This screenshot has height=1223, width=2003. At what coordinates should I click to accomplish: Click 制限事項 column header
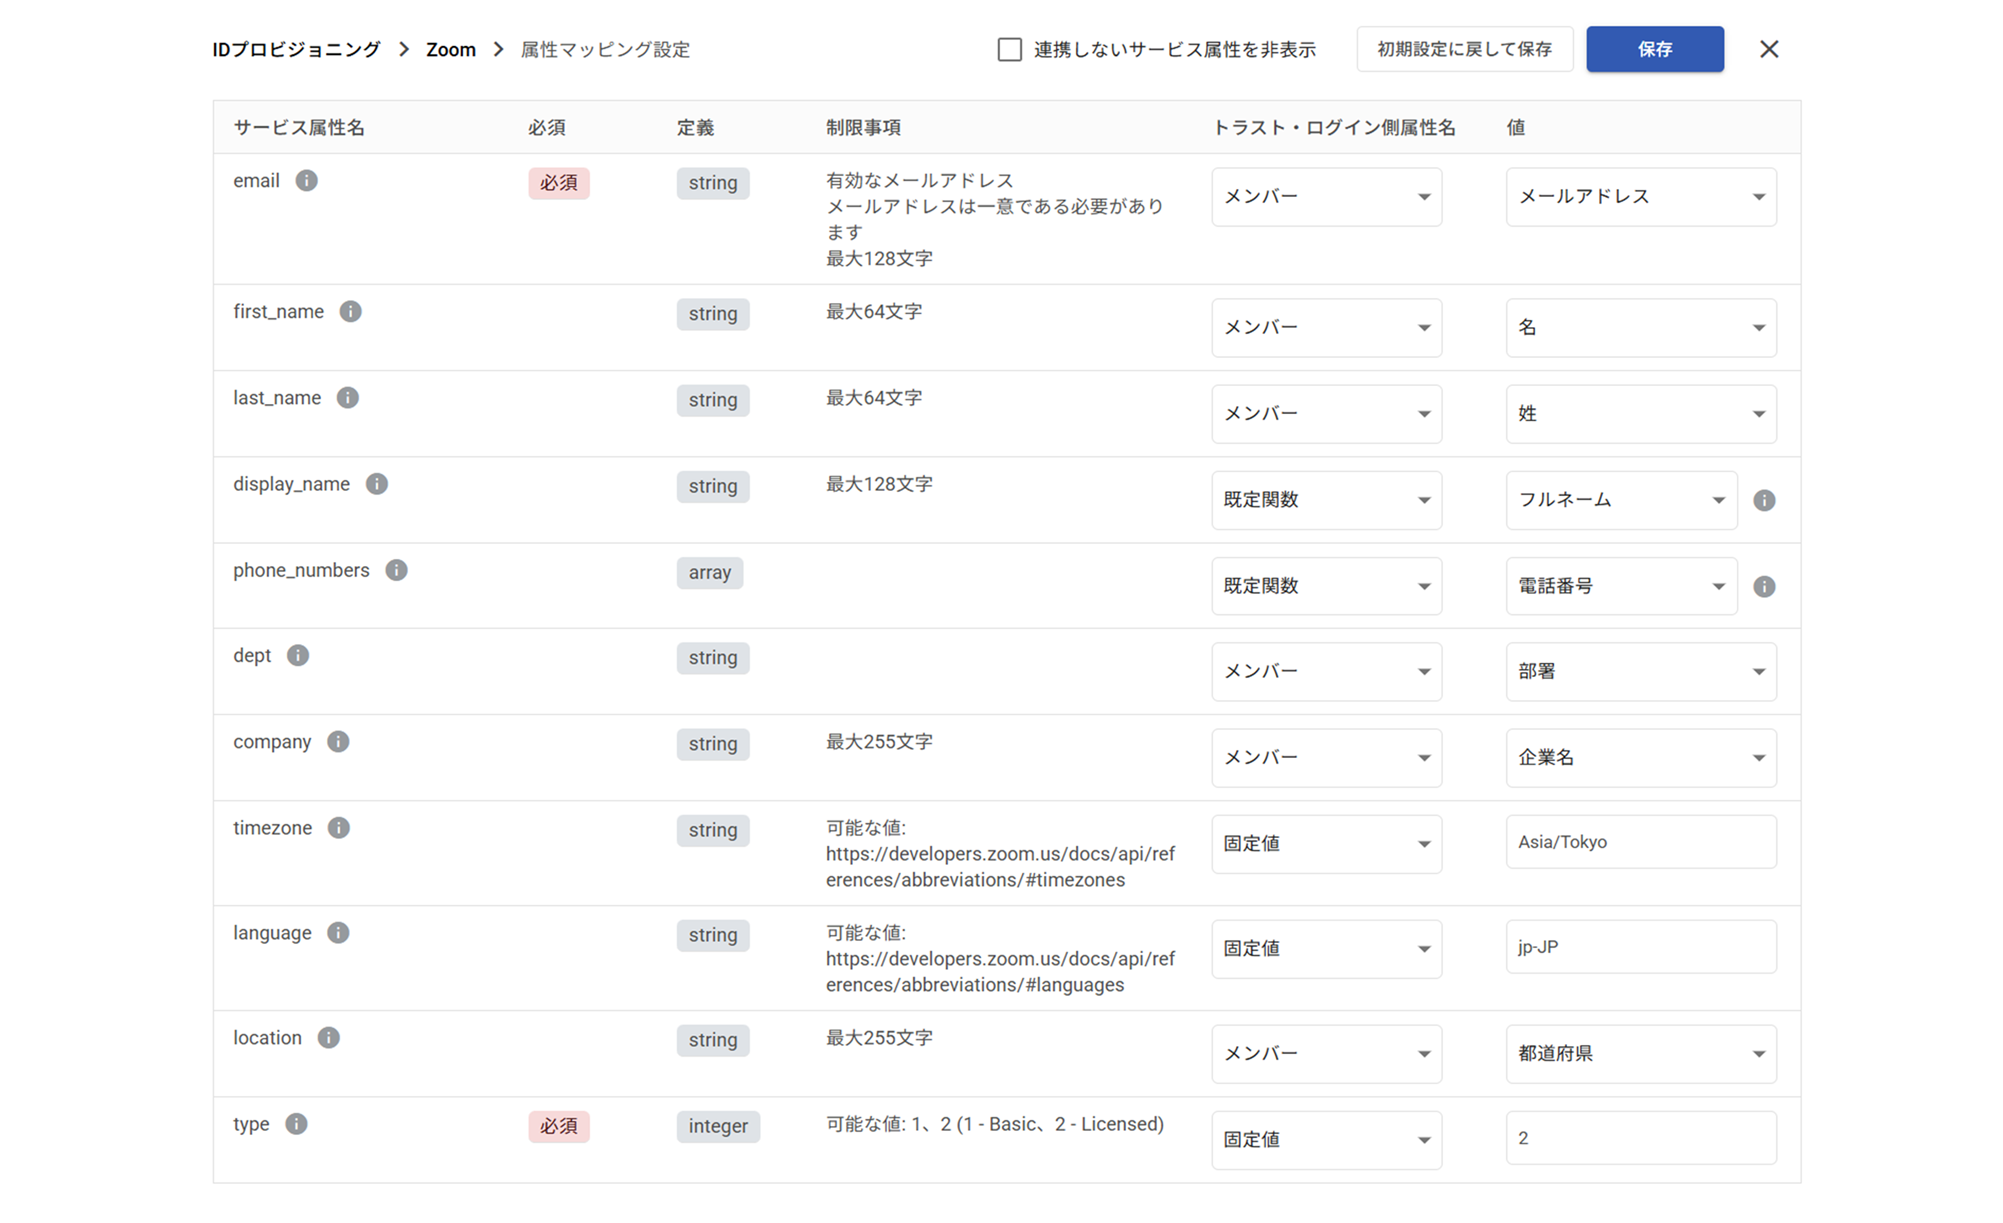click(x=863, y=128)
